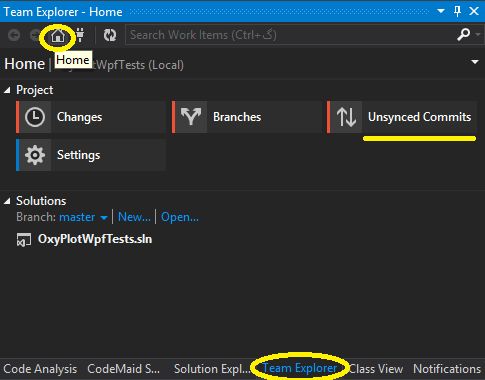The image size is (485, 380).
Task: Click the Connect to Team Projects plug icon
Action: (x=80, y=35)
